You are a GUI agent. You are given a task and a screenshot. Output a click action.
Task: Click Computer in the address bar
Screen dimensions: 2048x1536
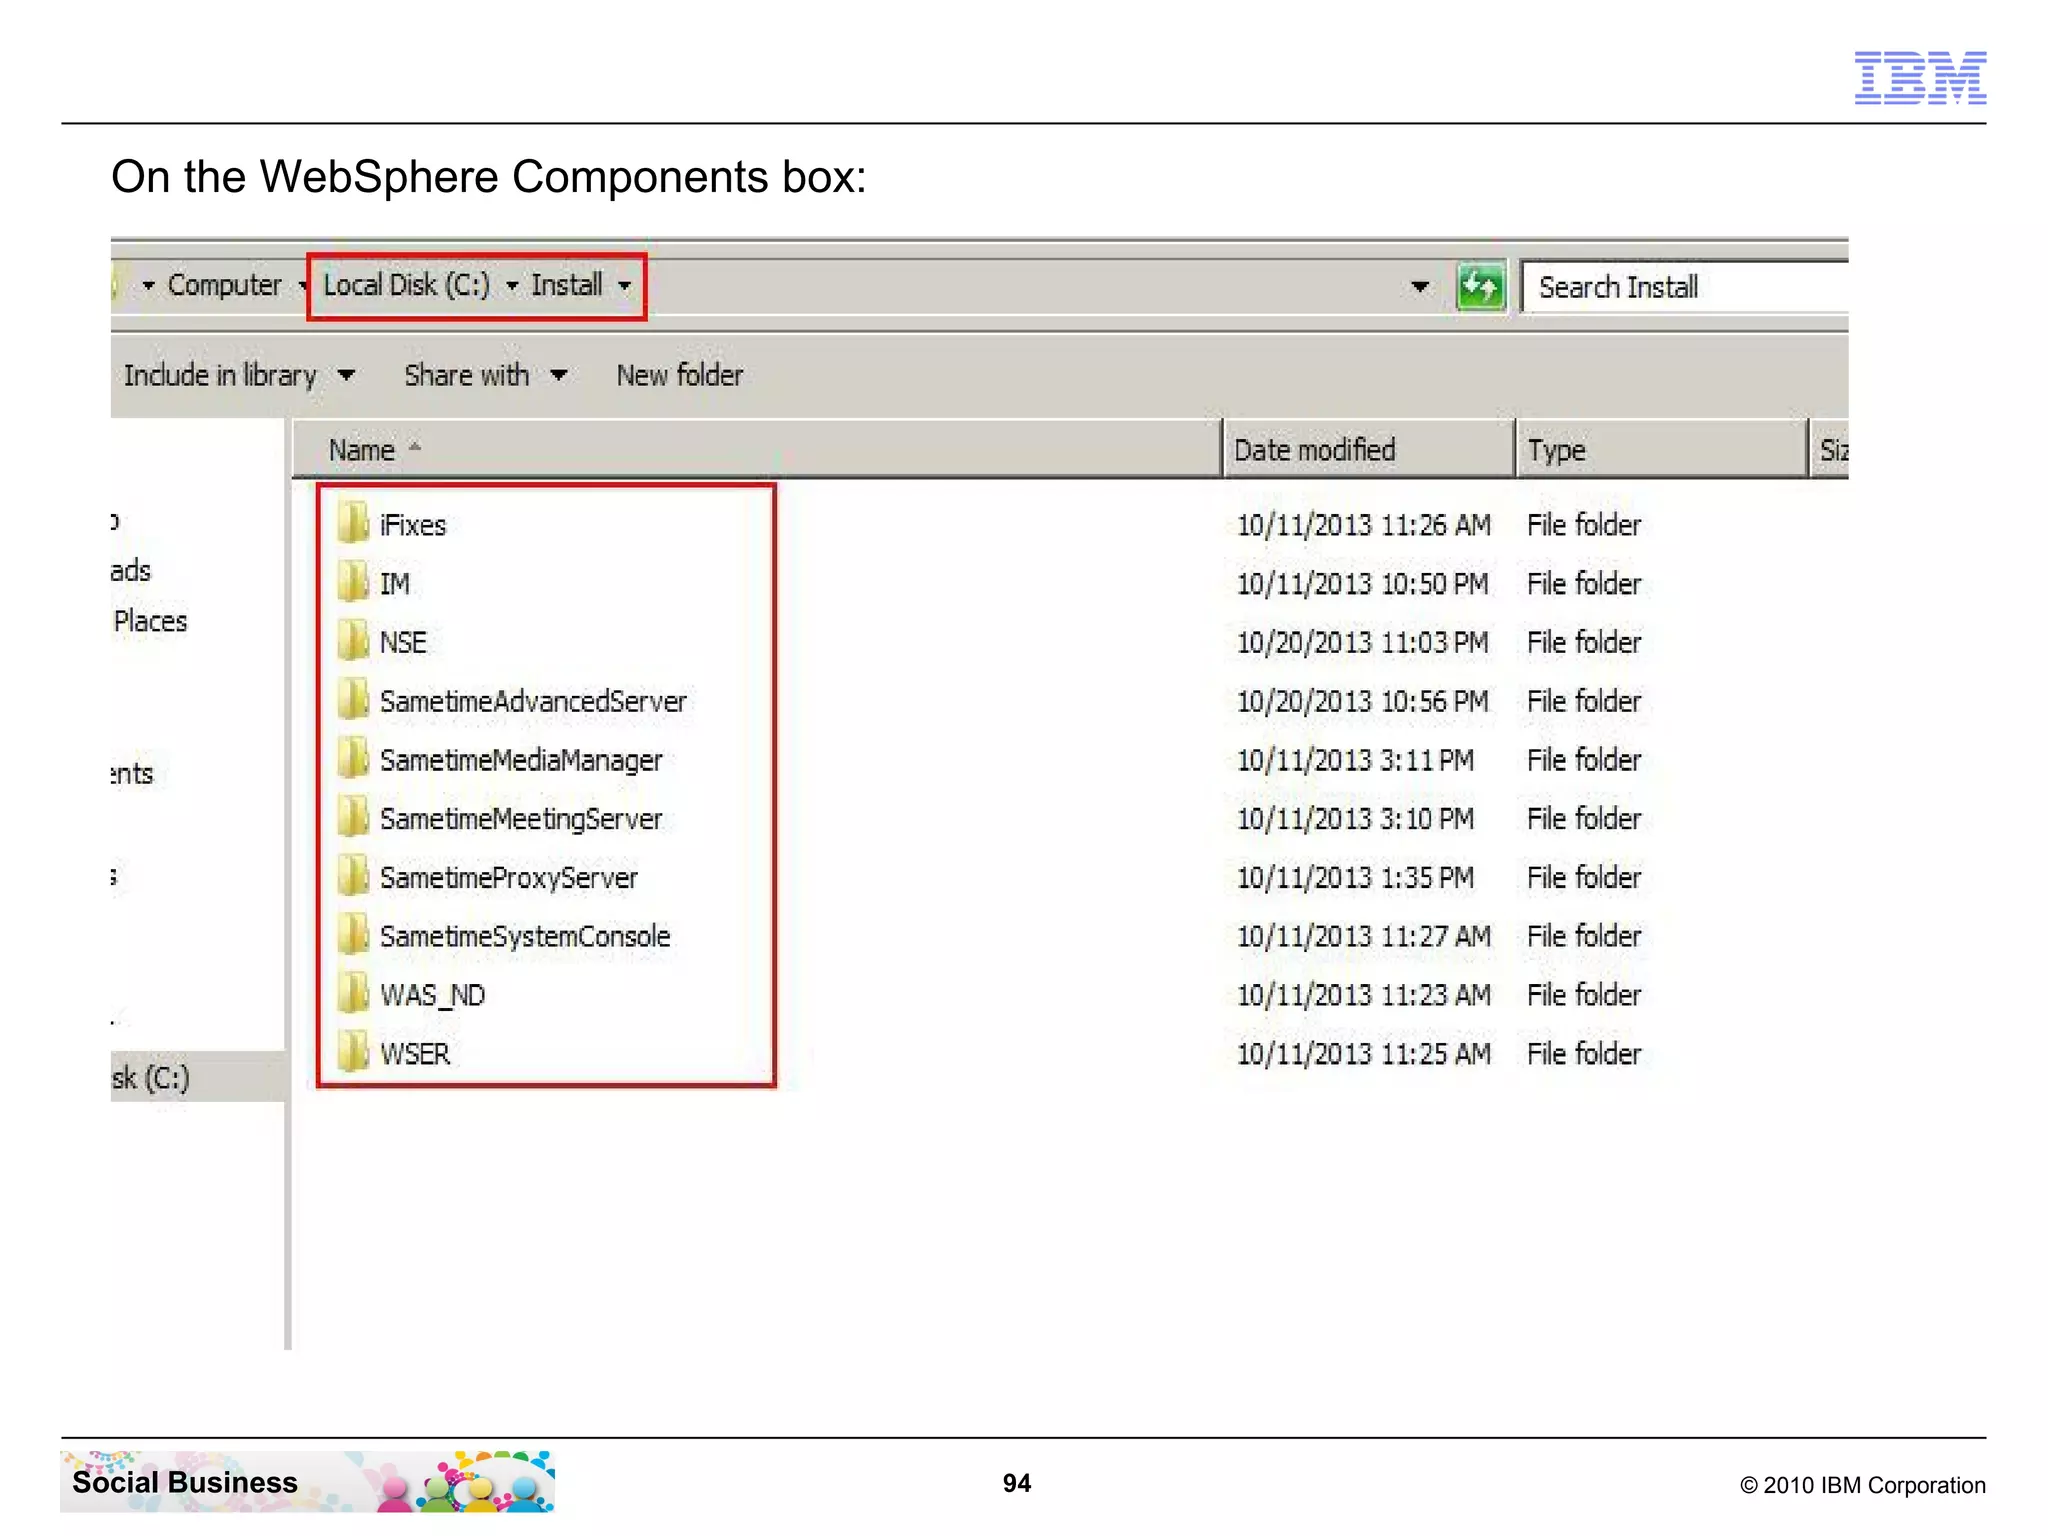pos(224,285)
